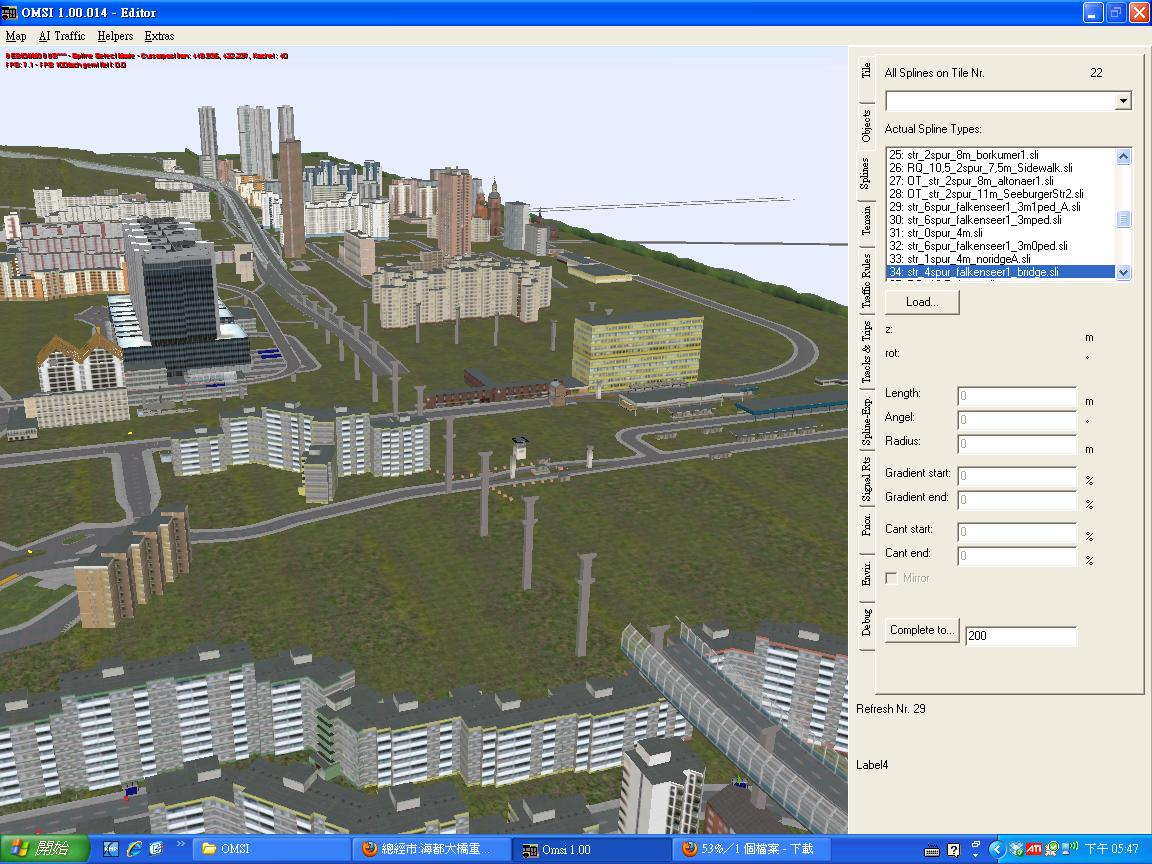This screenshot has height=864, width=1152.
Task: Switch to Firefox download taskbar window
Action: pos(749,849)
